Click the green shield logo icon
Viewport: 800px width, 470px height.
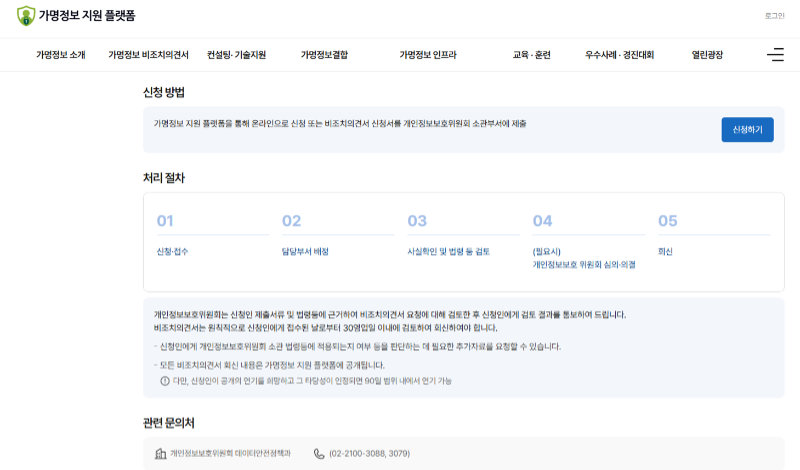click(x=26, y=16)
